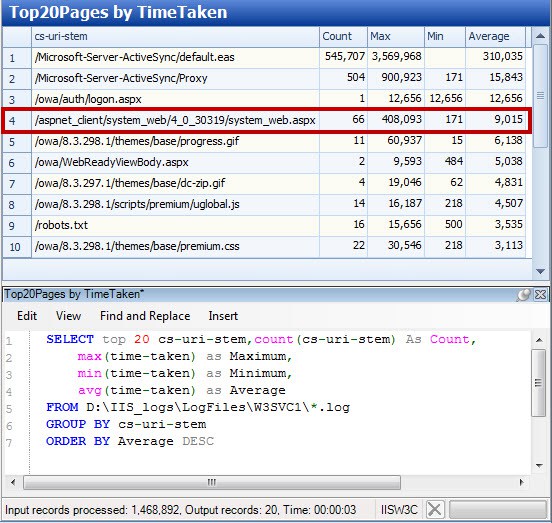Screen dimensions: 552x523
Task: Open the View menu
Action: pyautogui.click(x=68, y=316)
